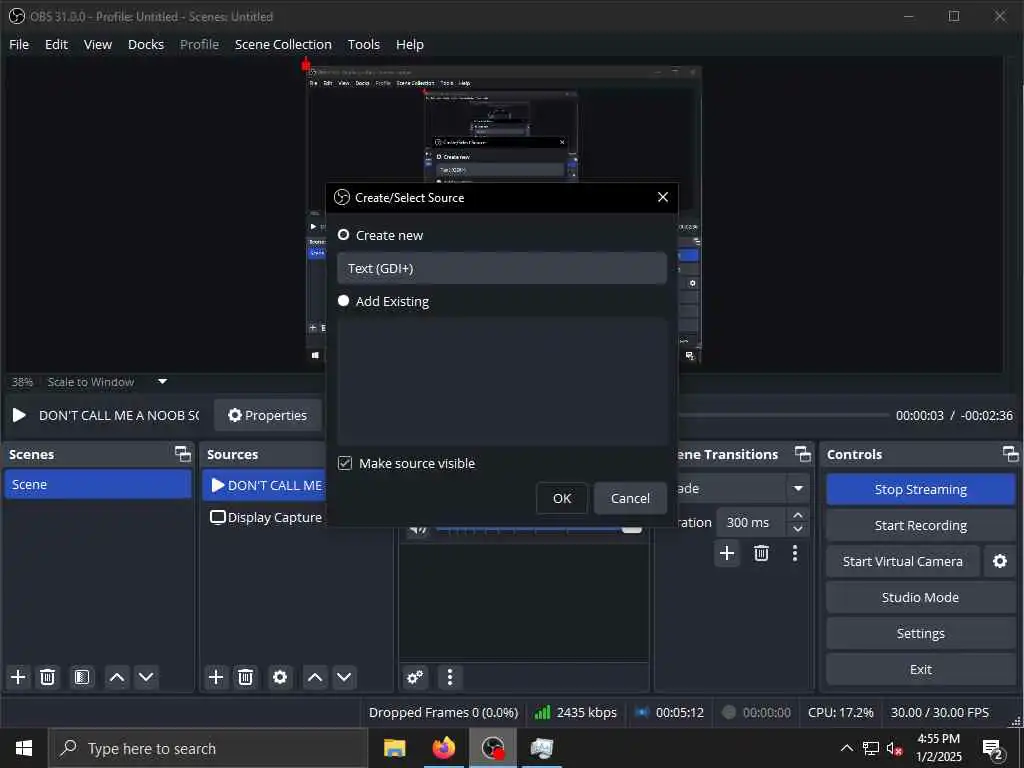
Task: Select the Add Existing radio button
Action: tap(344, 301)
